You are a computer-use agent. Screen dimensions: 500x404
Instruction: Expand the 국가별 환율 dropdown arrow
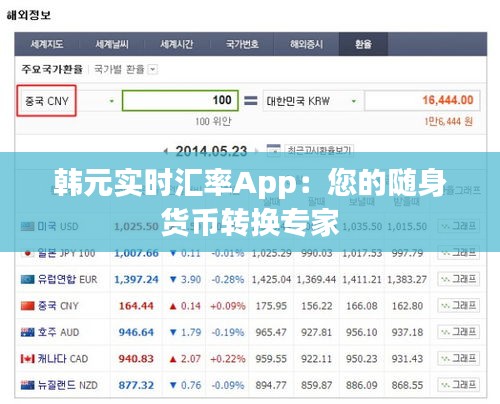[153, 69]
